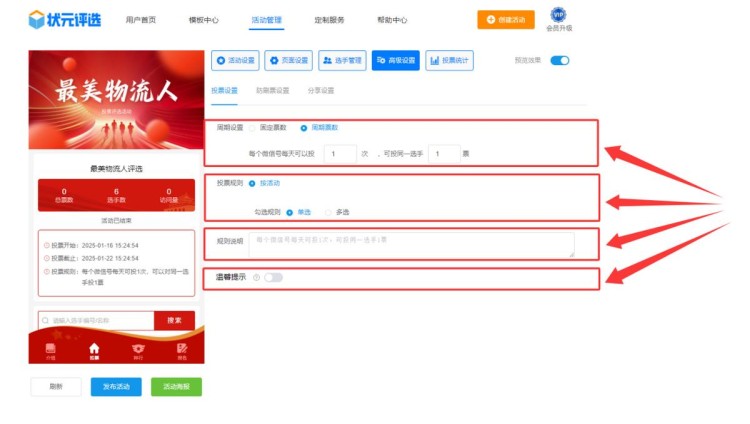The width and height of the screenshot is (750, 424).
Task: Switch to the 分享设置 tab
Action: coord(321,91)
